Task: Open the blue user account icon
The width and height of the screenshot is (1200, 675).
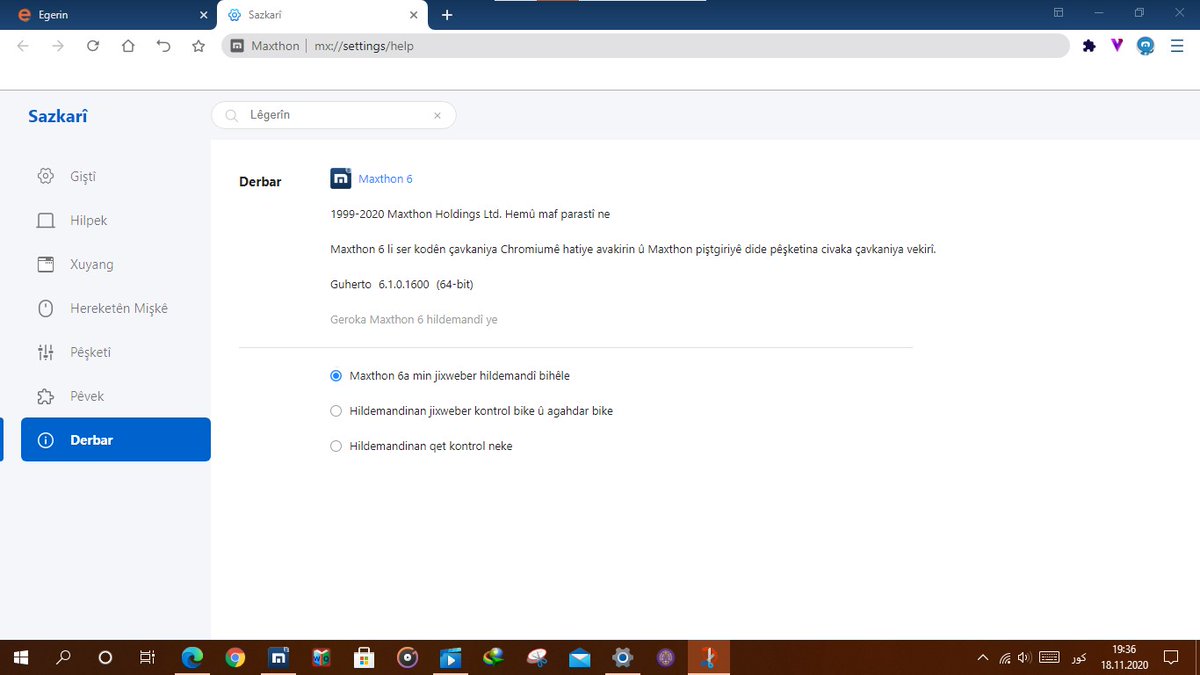Action: coord(1146,46)
